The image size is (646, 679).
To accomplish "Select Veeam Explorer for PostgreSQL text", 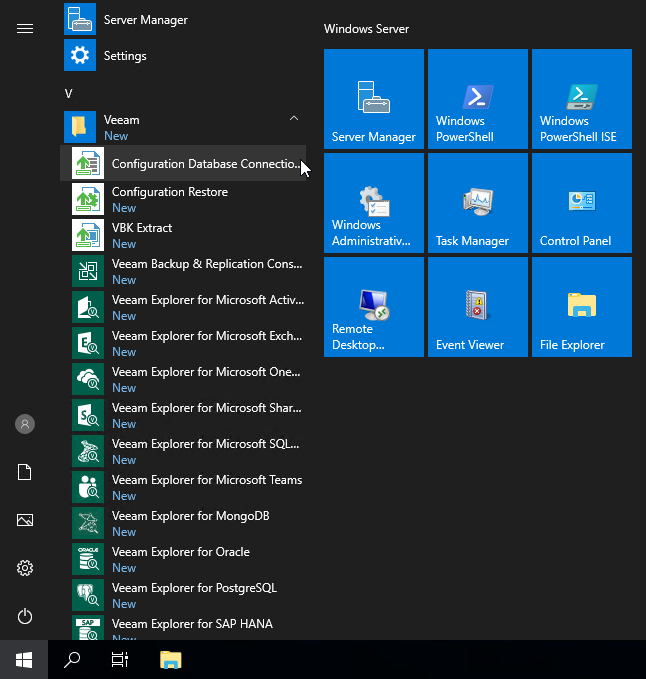I will [x=194, y=588].
